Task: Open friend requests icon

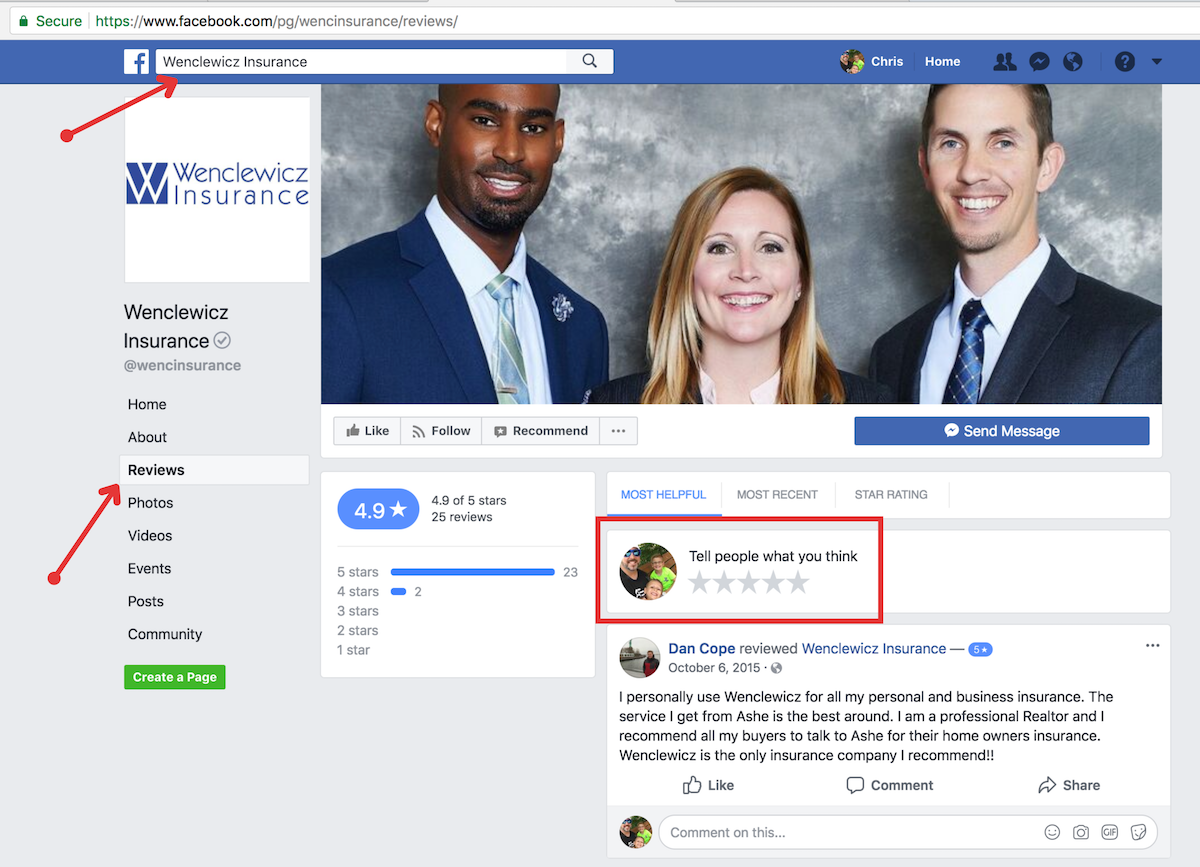Action: pyautogui.click(x=1005, y=61)
